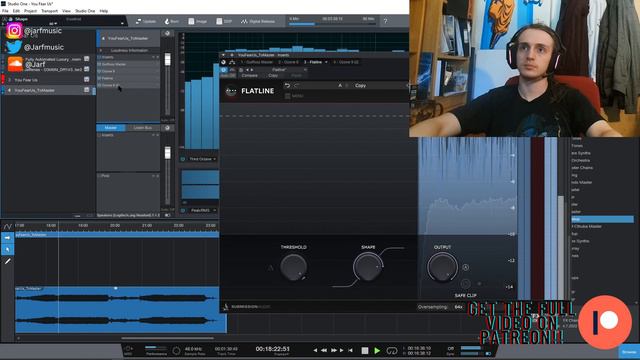The image size is (640, 360).
Task: Select the Gullfoss Master insert in track column
Action: pyautogui.click(x=128, y=64)
